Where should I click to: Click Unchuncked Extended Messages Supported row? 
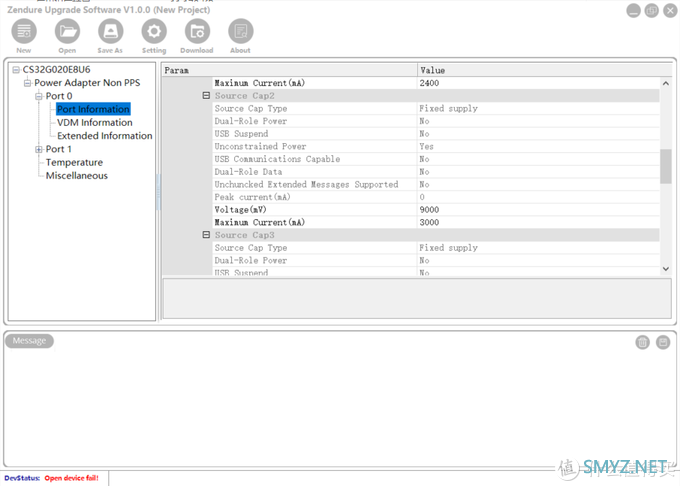[x=436, y=184]
